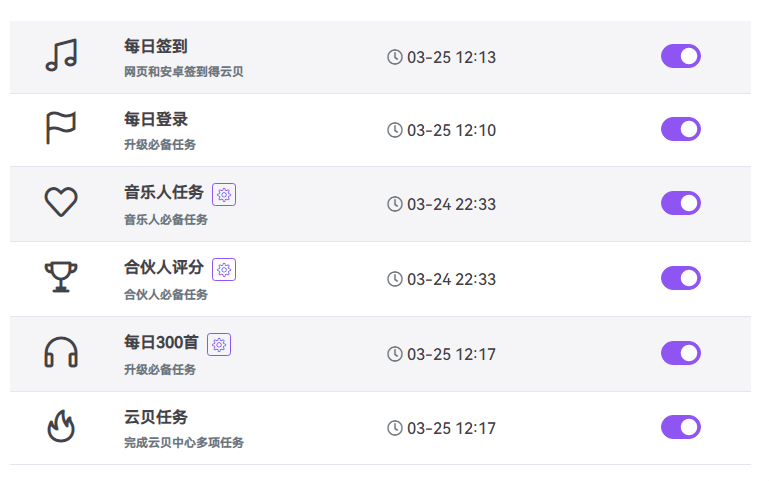Disable the 每日300首 toggle
The image size is (769, 481).
pos(680,353)
